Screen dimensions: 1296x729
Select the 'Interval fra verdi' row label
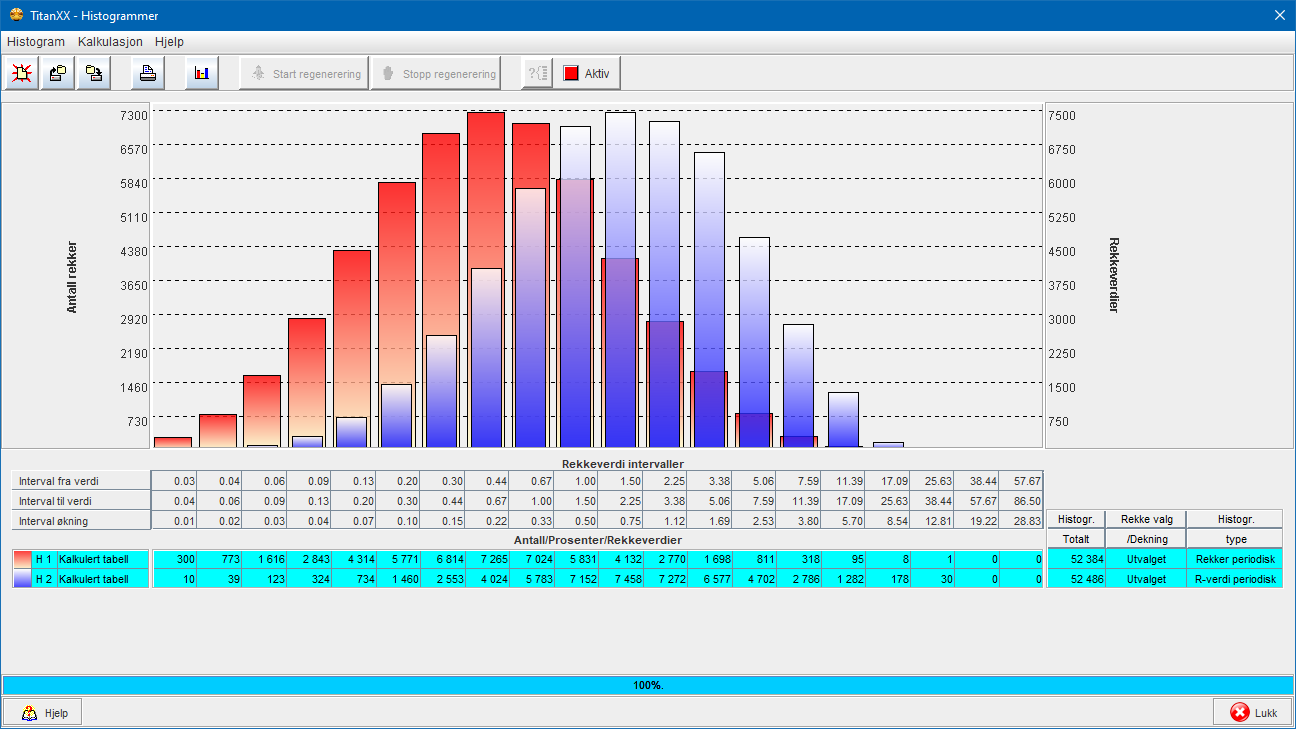point(81,481)
